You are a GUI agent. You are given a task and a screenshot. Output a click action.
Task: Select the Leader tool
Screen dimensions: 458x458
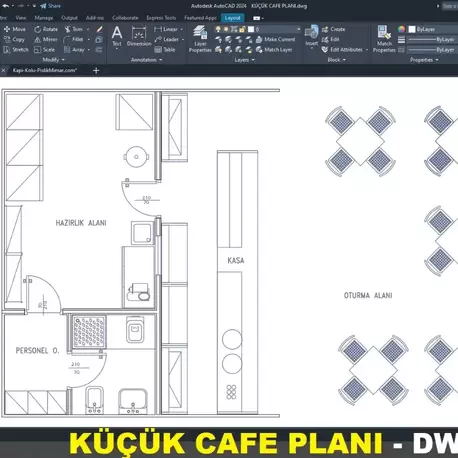click(167, 40)
